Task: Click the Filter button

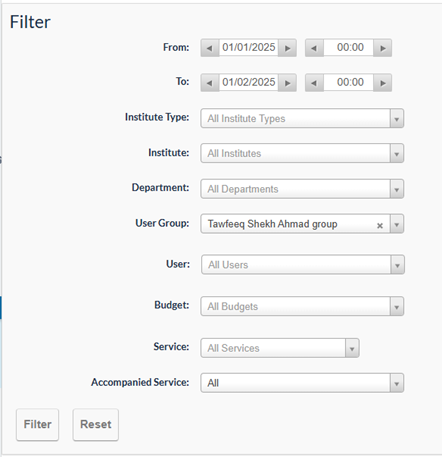Action: pos(37,425)
